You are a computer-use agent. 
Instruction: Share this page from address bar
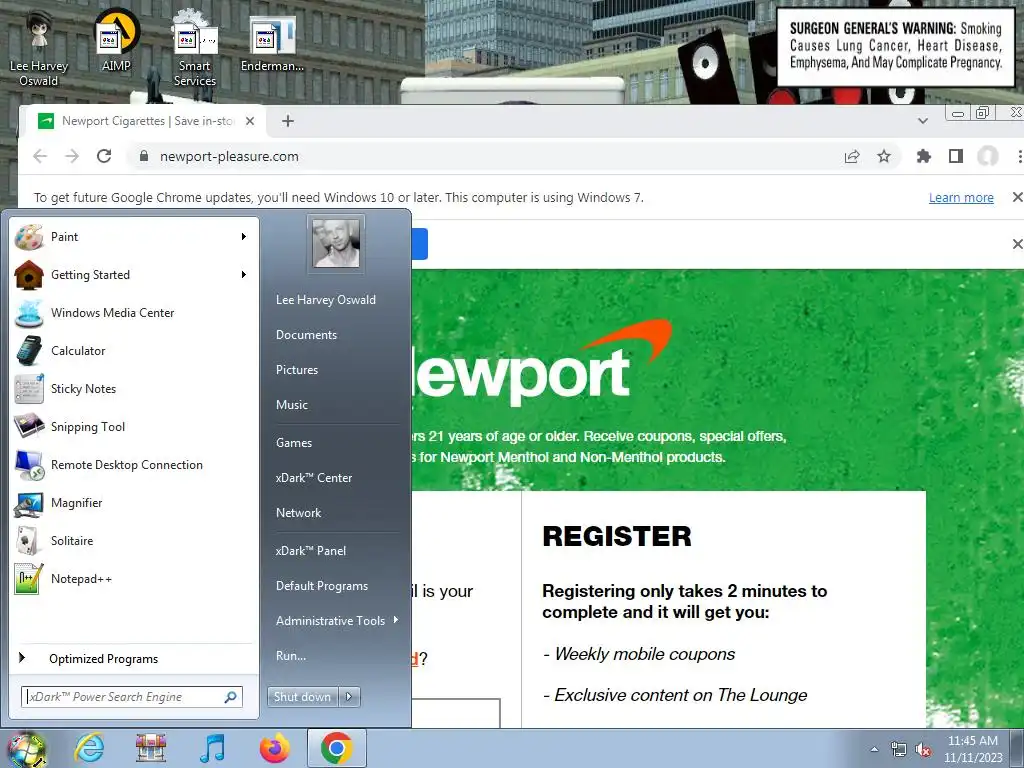852,156
